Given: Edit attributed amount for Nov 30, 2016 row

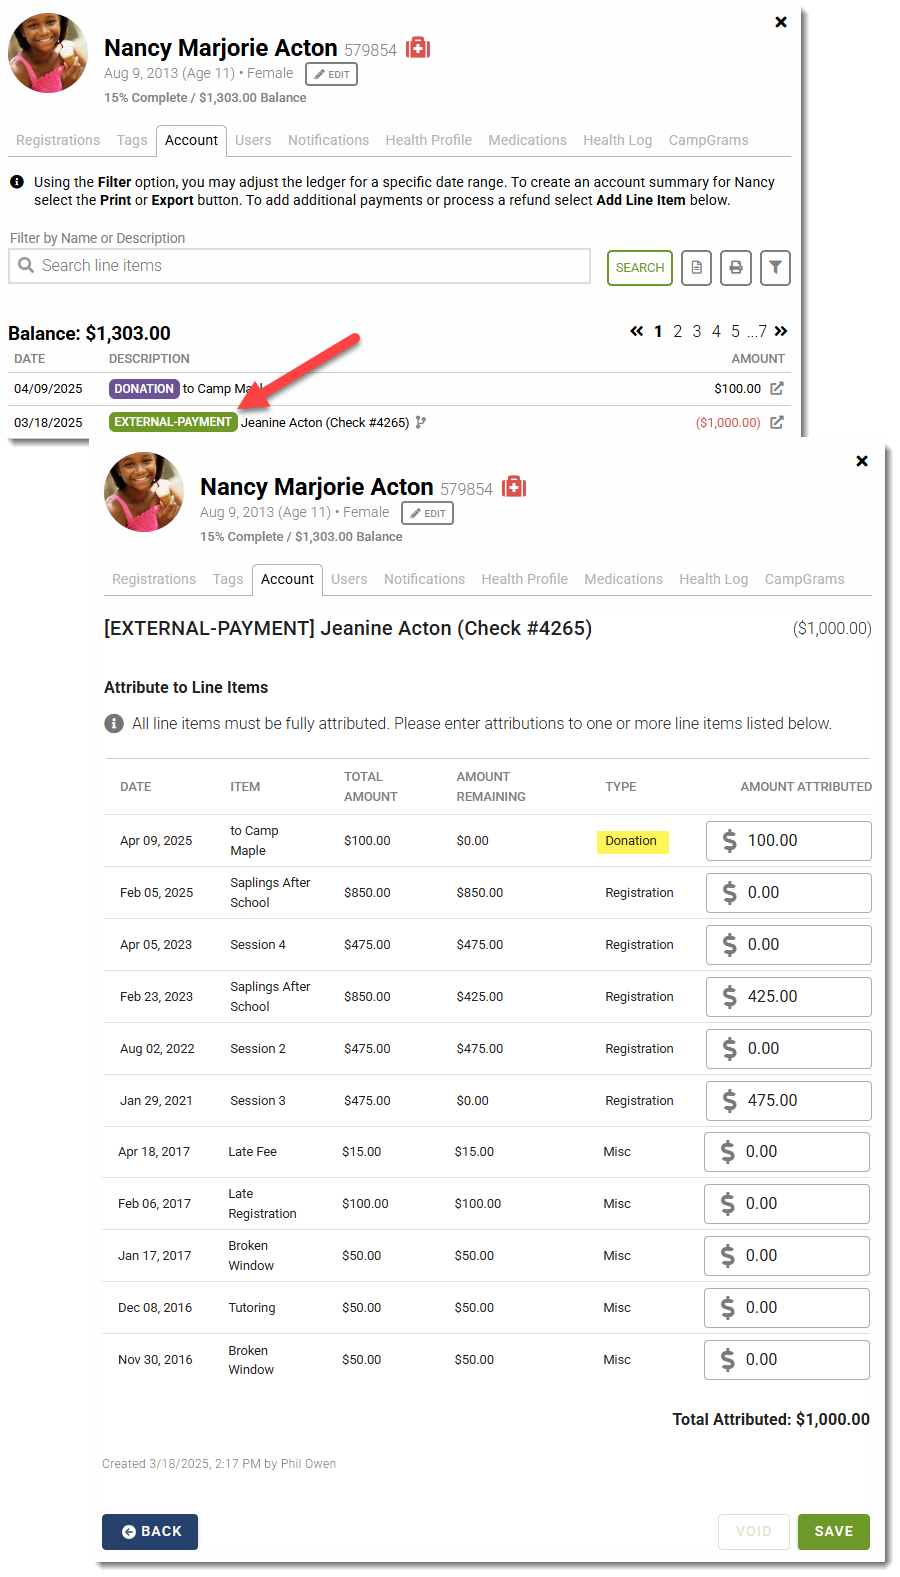Looking at the screenshot, I should click(x=787, y=1360).
